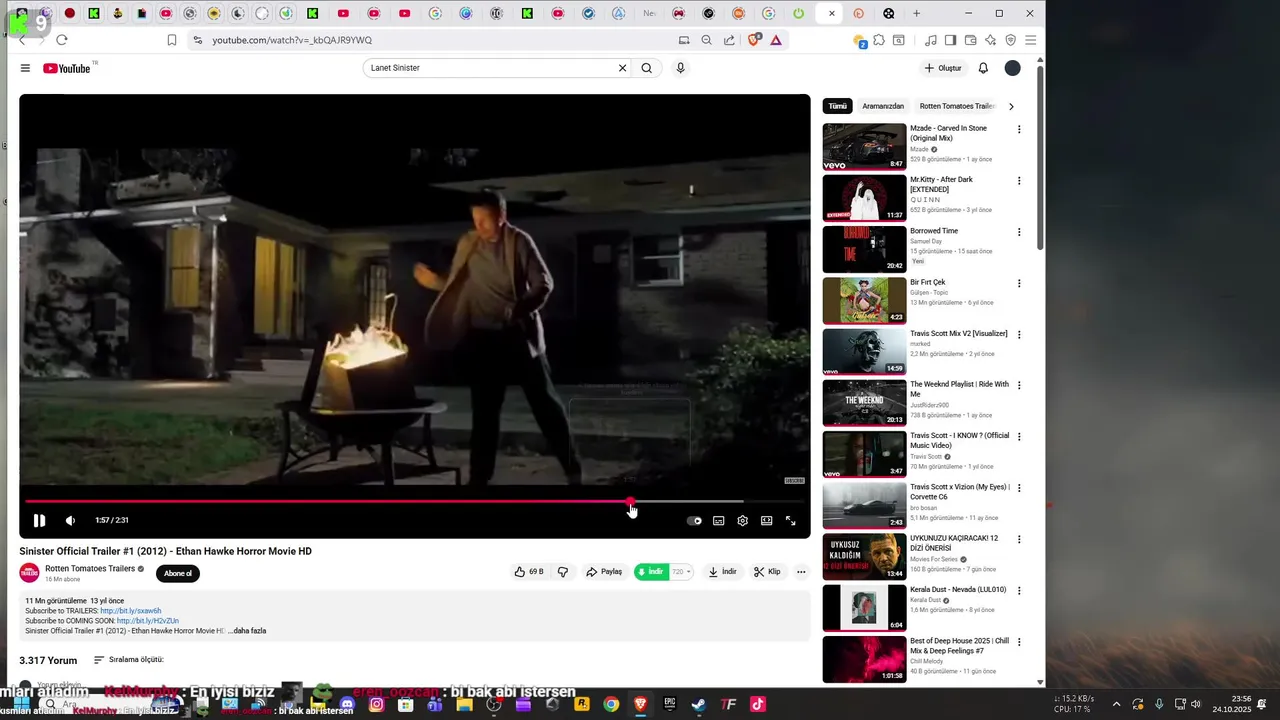Open browser extensions puzzle icon
Image resolution: width=1280 pixels, height=720 pixels.
coord(879,40)
